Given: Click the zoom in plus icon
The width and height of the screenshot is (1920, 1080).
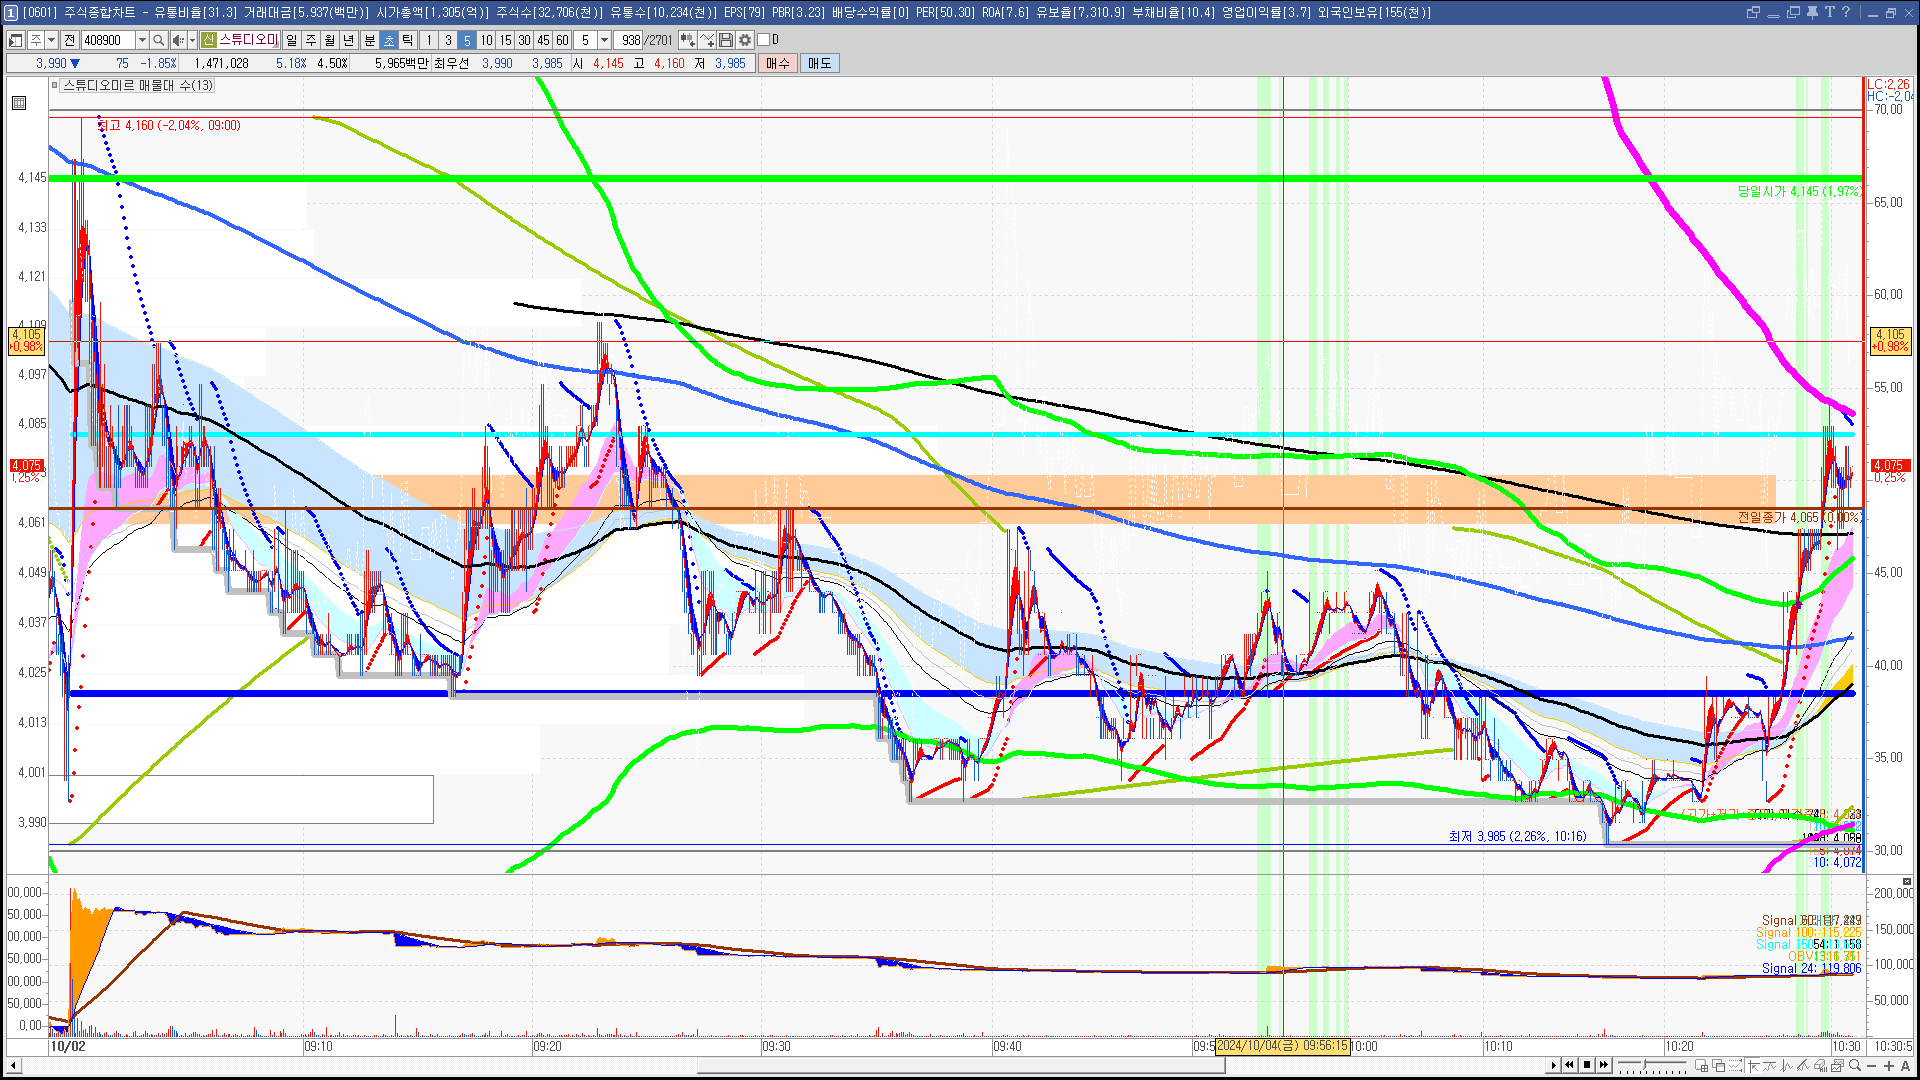Looking at the screenshot, I should tap(1888, 1066).
